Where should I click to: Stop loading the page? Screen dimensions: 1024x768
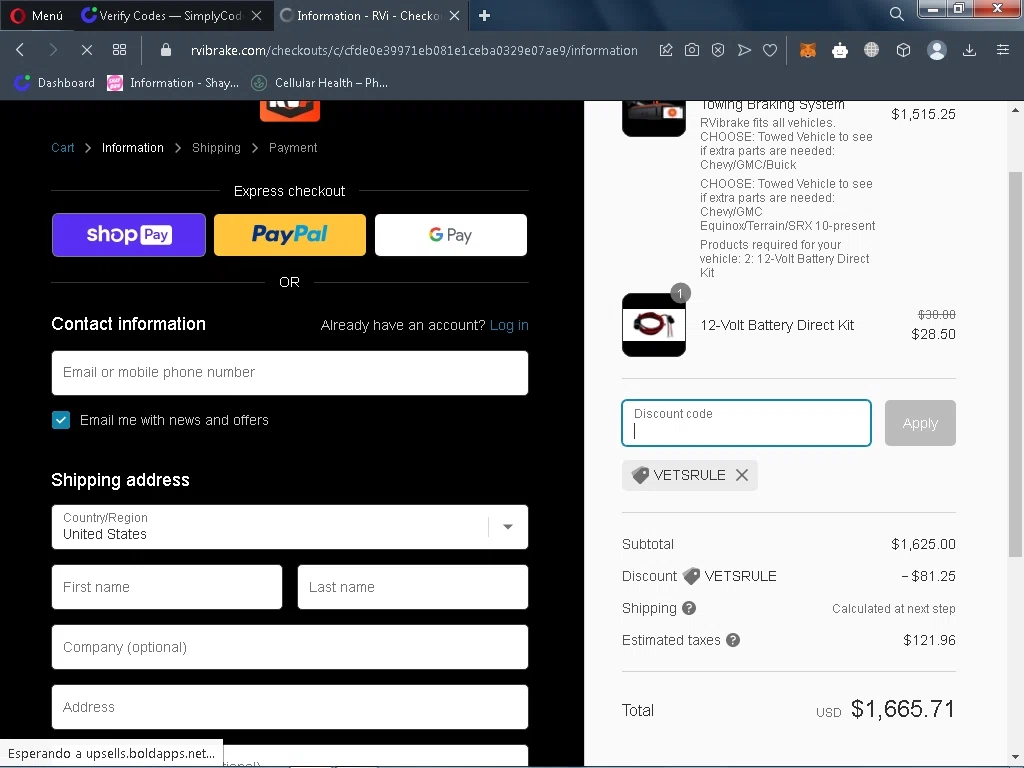tap(86, 50)
